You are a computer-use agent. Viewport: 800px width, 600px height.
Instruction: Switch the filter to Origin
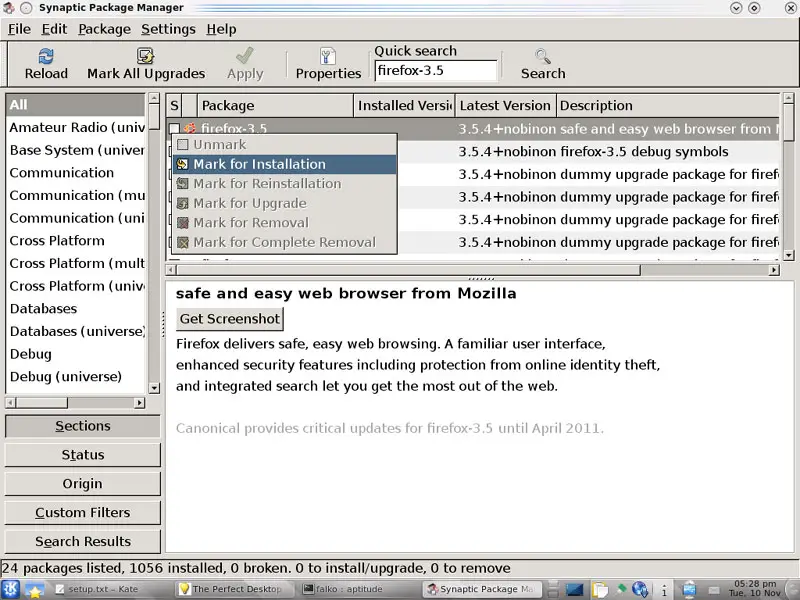83,484
